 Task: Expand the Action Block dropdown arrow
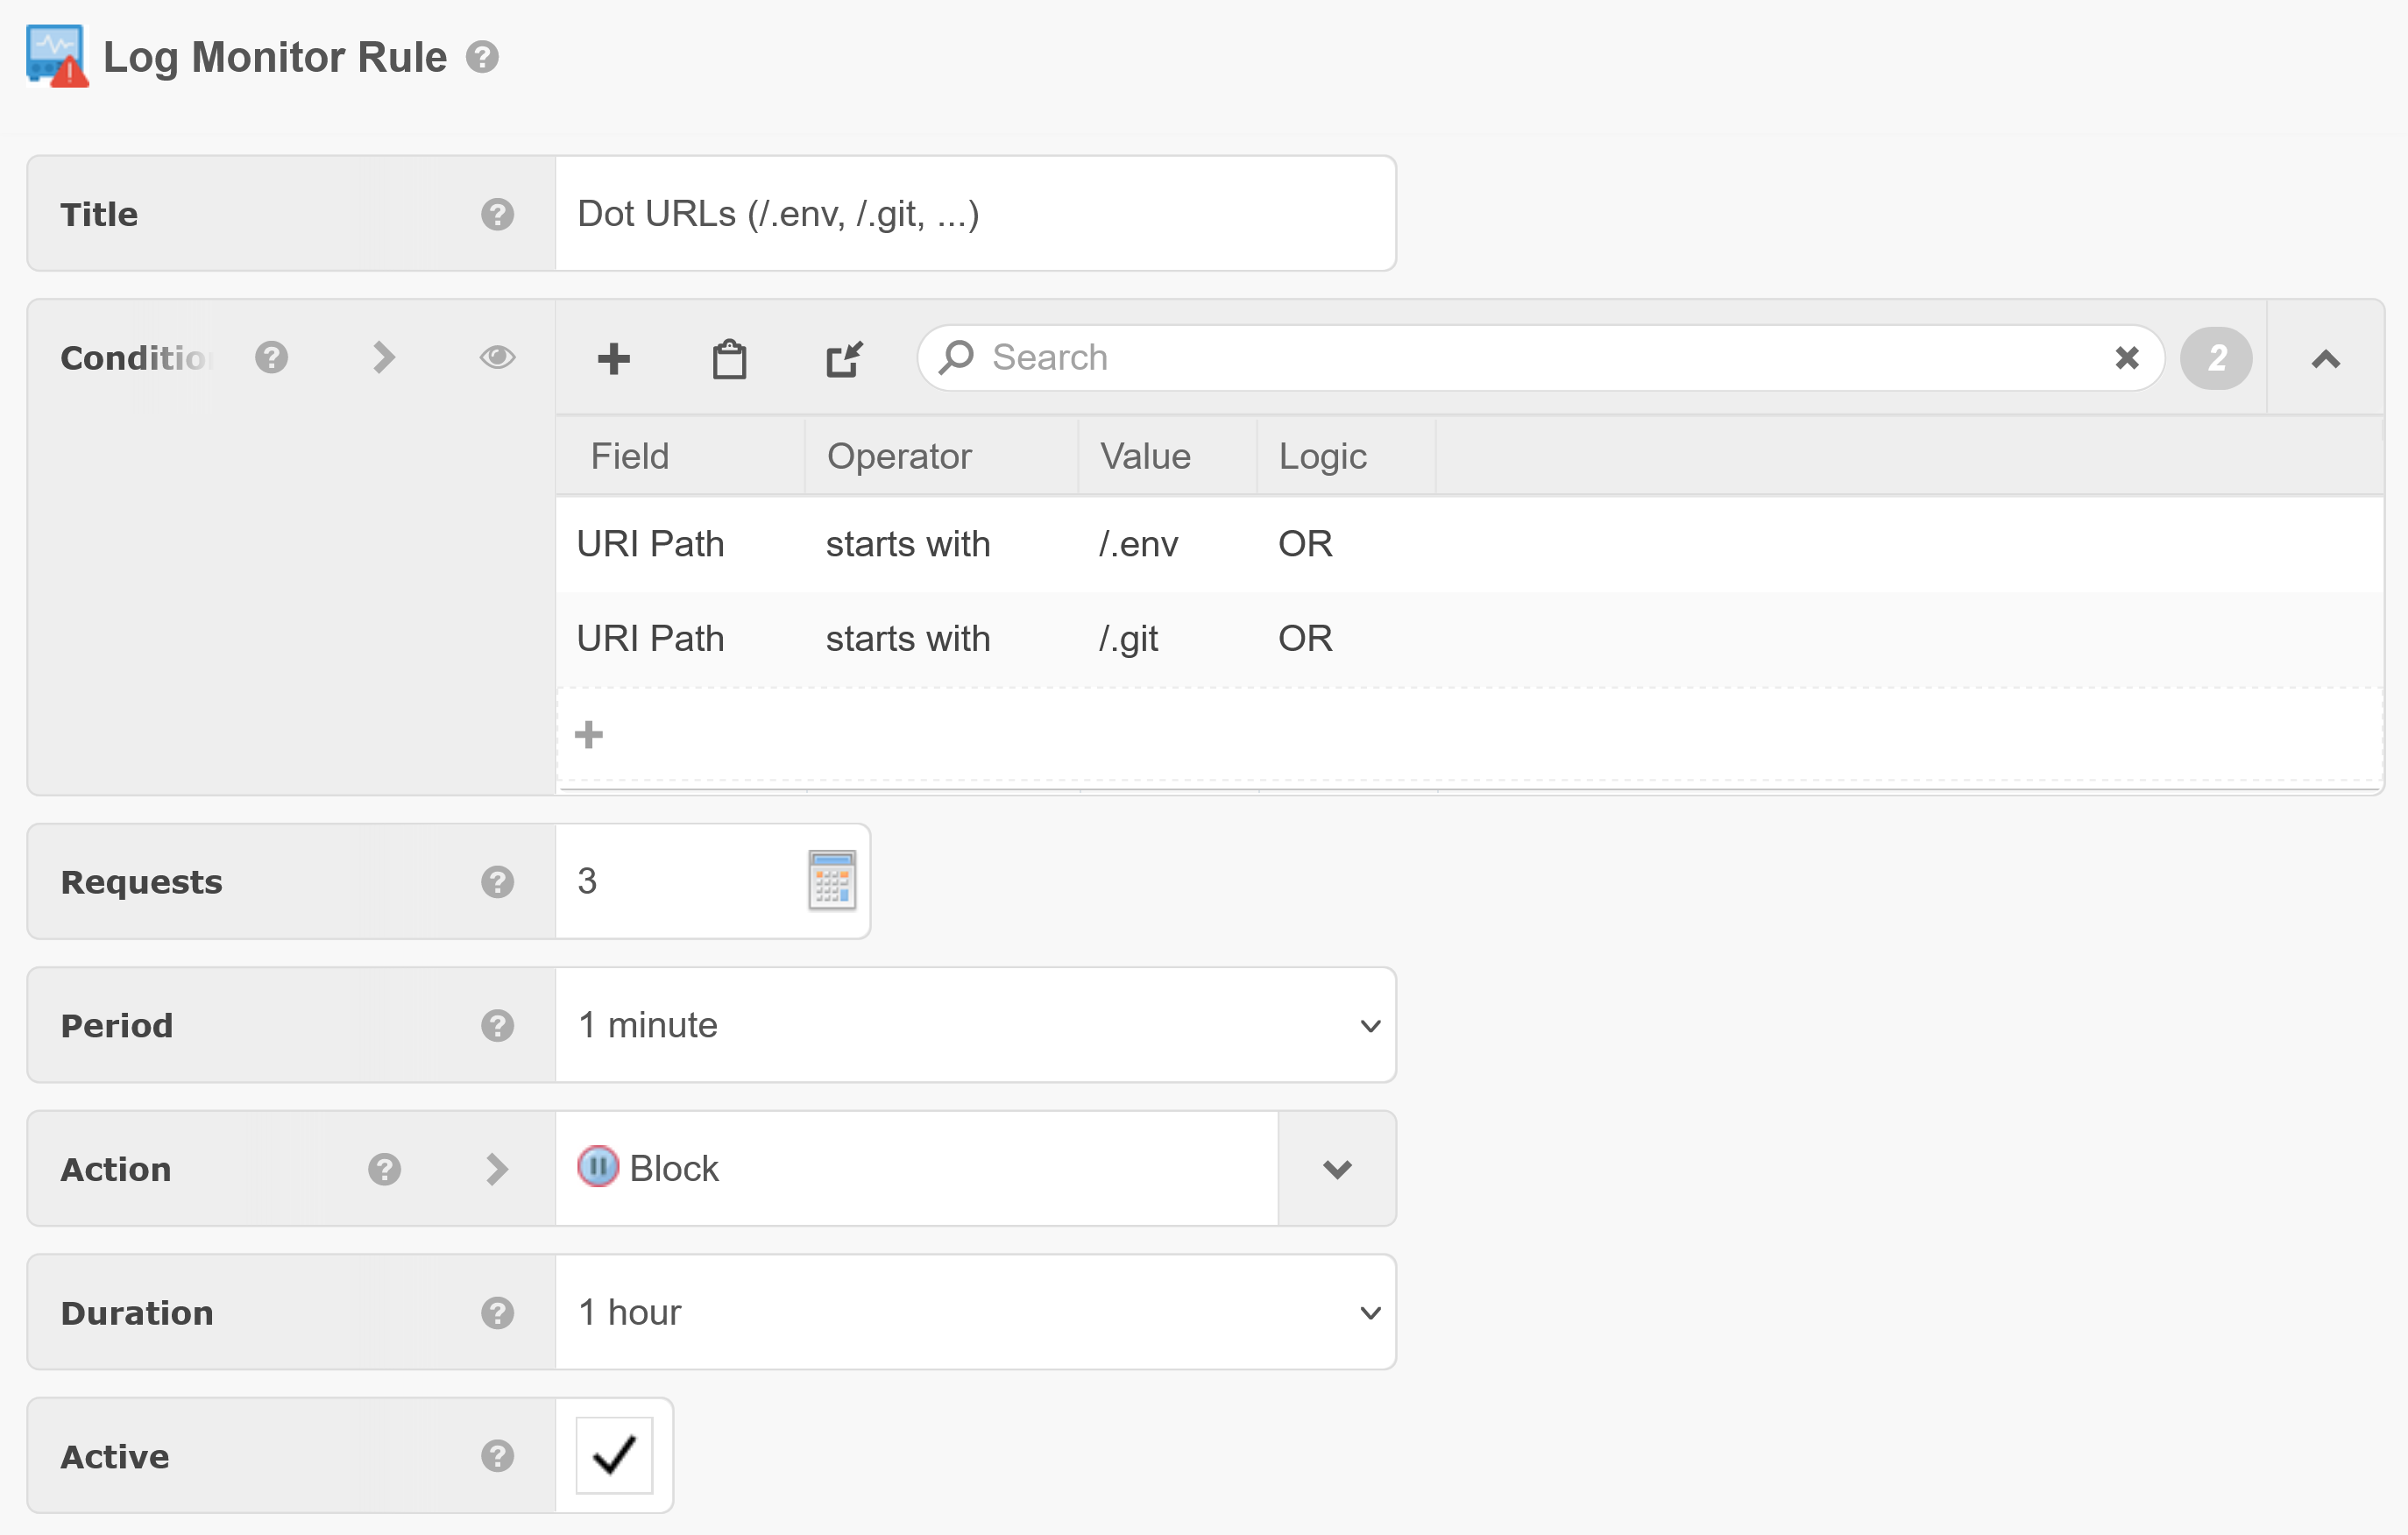(1336, 1168)
